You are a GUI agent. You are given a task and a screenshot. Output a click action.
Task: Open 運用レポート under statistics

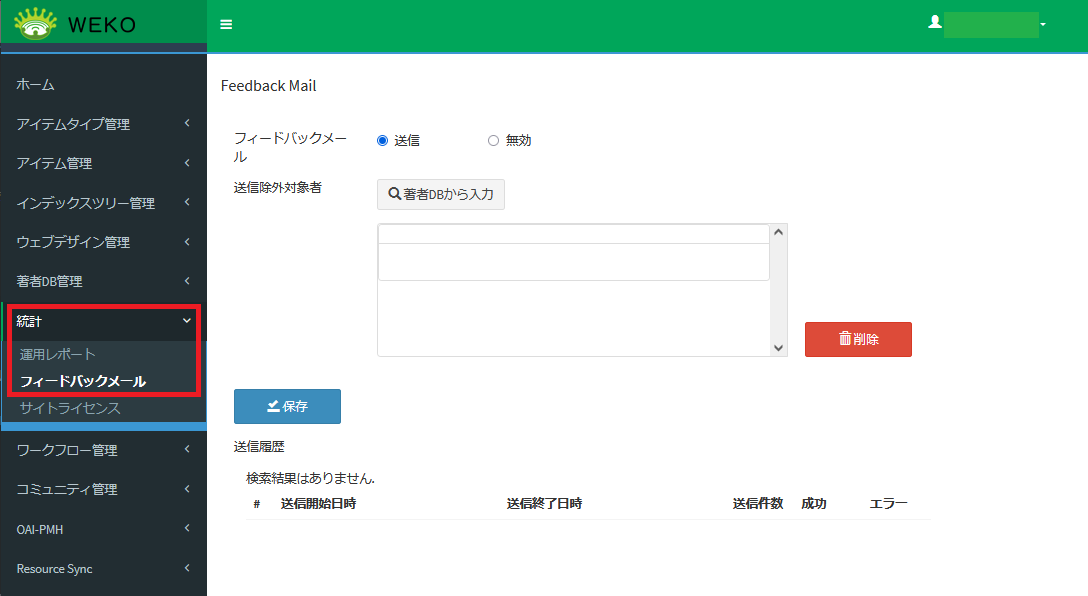point(58,354)
